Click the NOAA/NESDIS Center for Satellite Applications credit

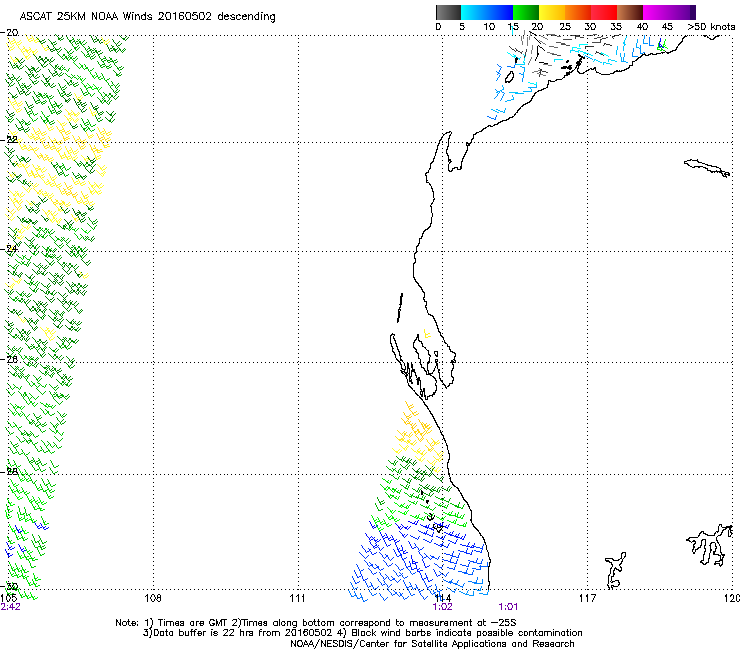(432, 644)
